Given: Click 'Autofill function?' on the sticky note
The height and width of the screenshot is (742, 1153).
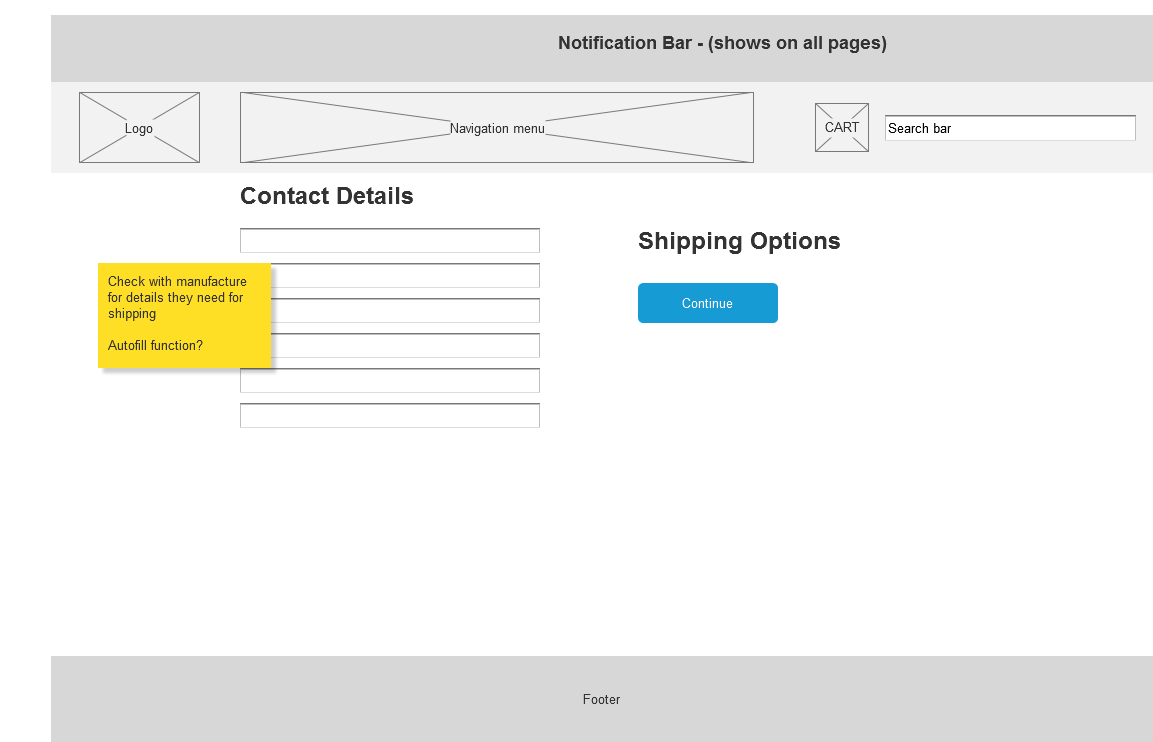Looking at the screenshot, I should [x=155, y=346].
